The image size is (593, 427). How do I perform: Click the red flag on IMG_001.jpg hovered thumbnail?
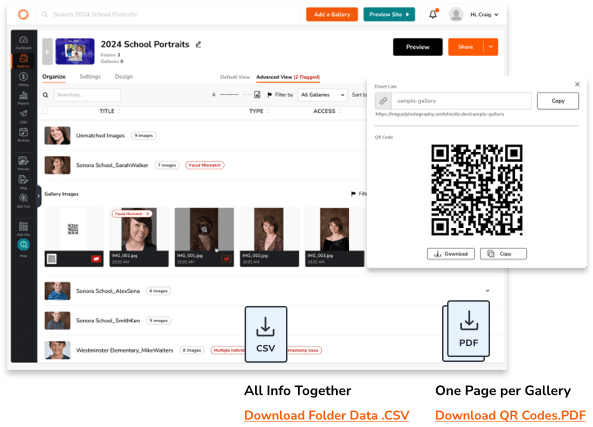pos(226,259)
